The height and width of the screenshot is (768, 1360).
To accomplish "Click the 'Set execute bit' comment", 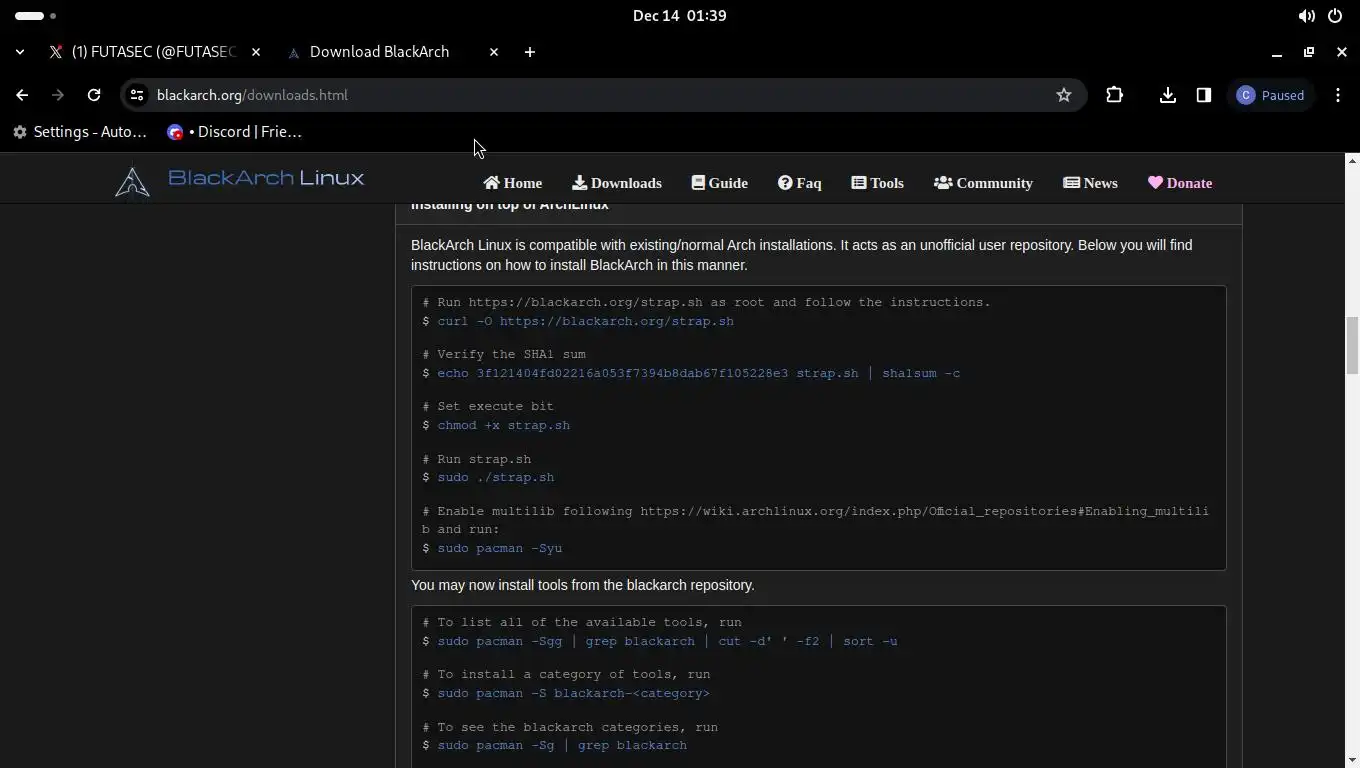I will coord(488,406).
